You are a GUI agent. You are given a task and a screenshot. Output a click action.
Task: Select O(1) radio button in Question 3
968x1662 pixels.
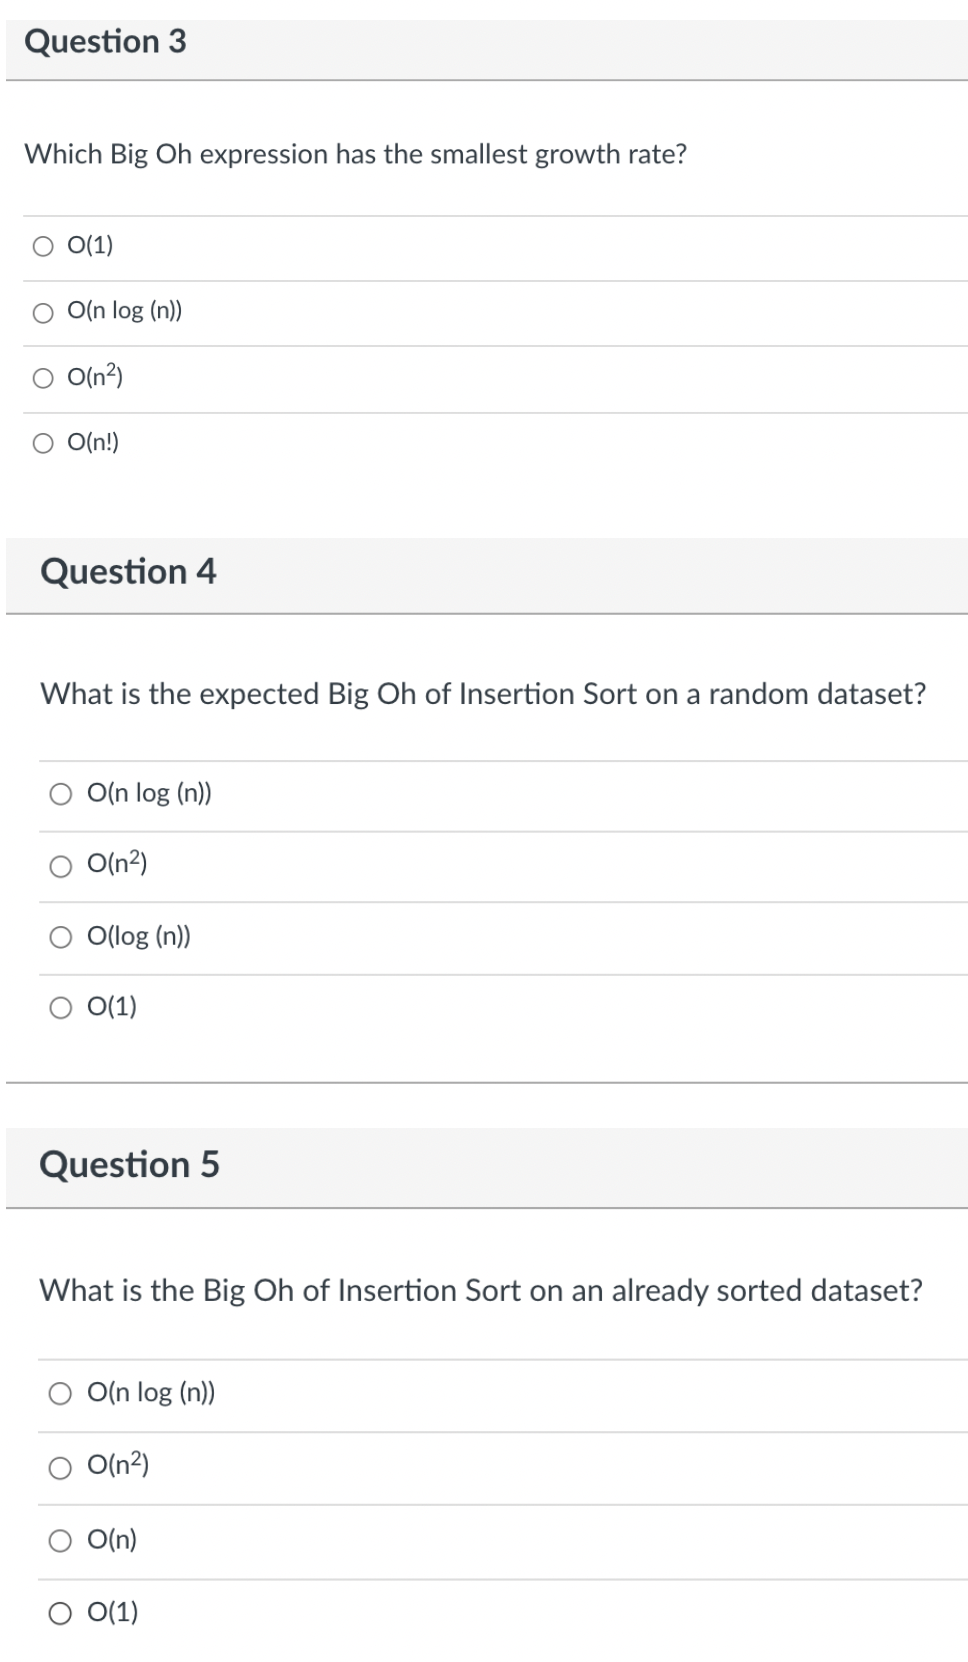43,247
